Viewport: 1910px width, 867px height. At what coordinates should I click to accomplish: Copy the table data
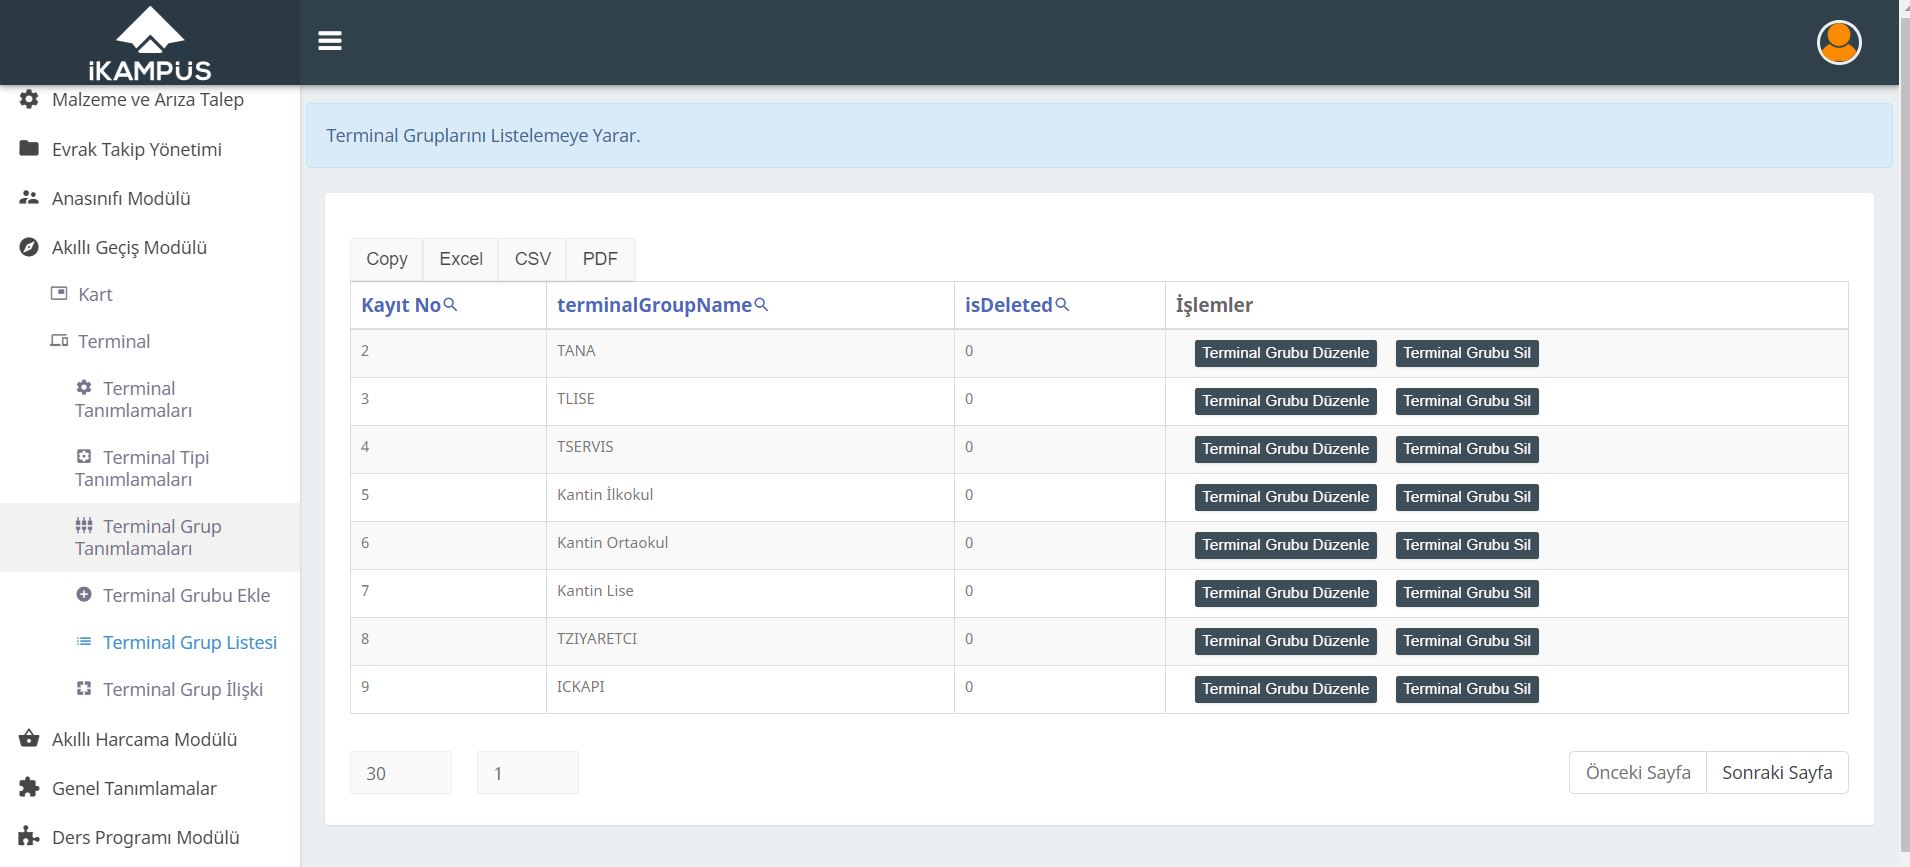pyautogui.click(x=387, y=259)
